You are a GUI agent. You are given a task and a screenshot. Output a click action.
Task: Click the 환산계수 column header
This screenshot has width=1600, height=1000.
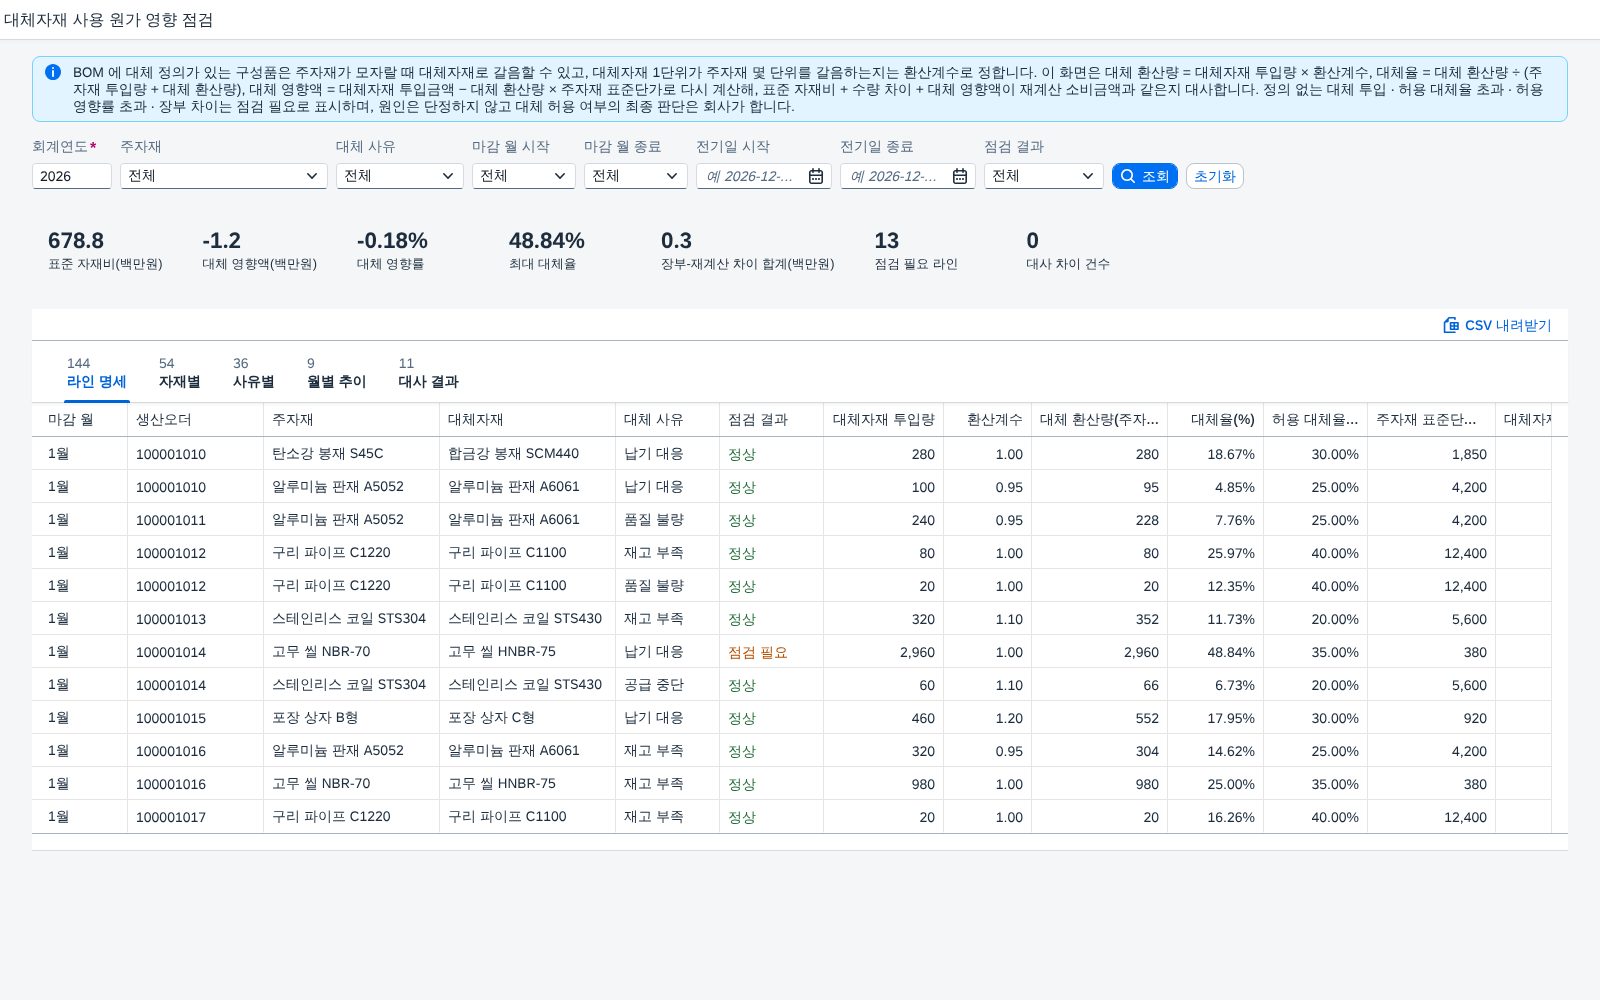coord(988,420)
